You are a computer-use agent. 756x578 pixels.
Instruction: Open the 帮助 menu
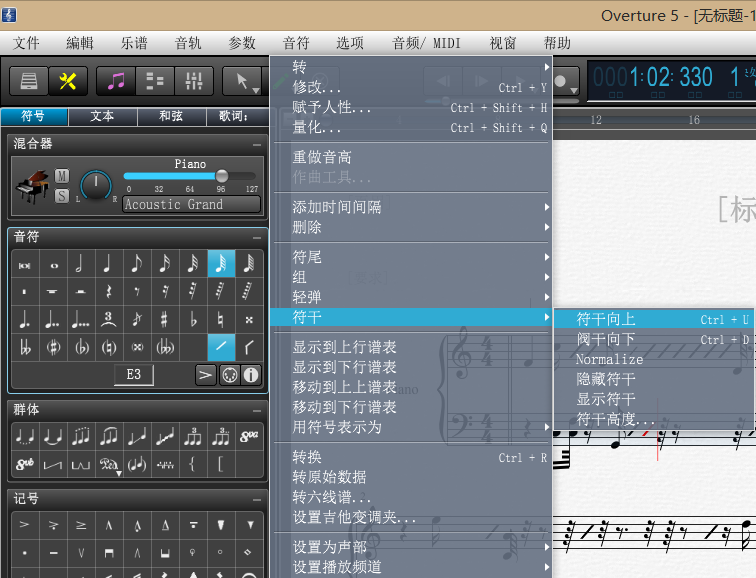click(557, 43)
